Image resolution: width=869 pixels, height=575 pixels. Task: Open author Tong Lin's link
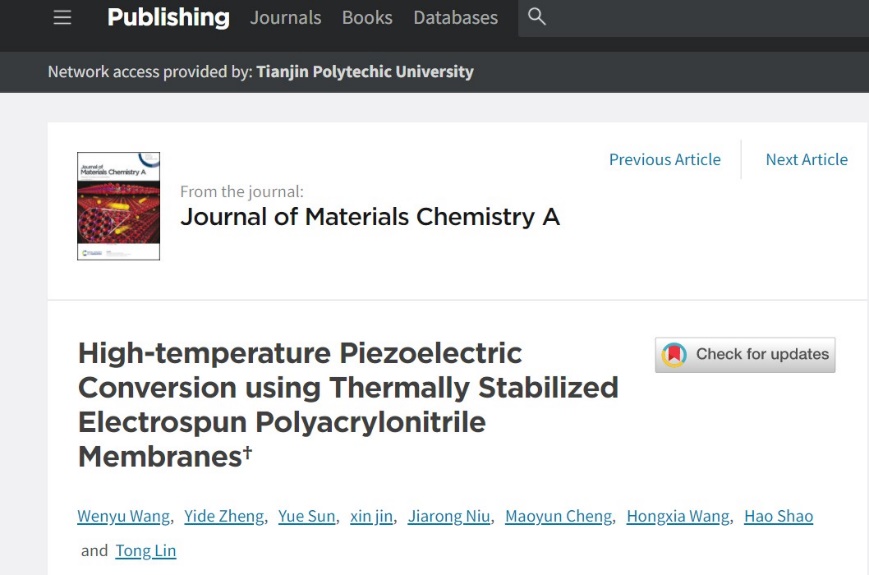tap(146, 551)
